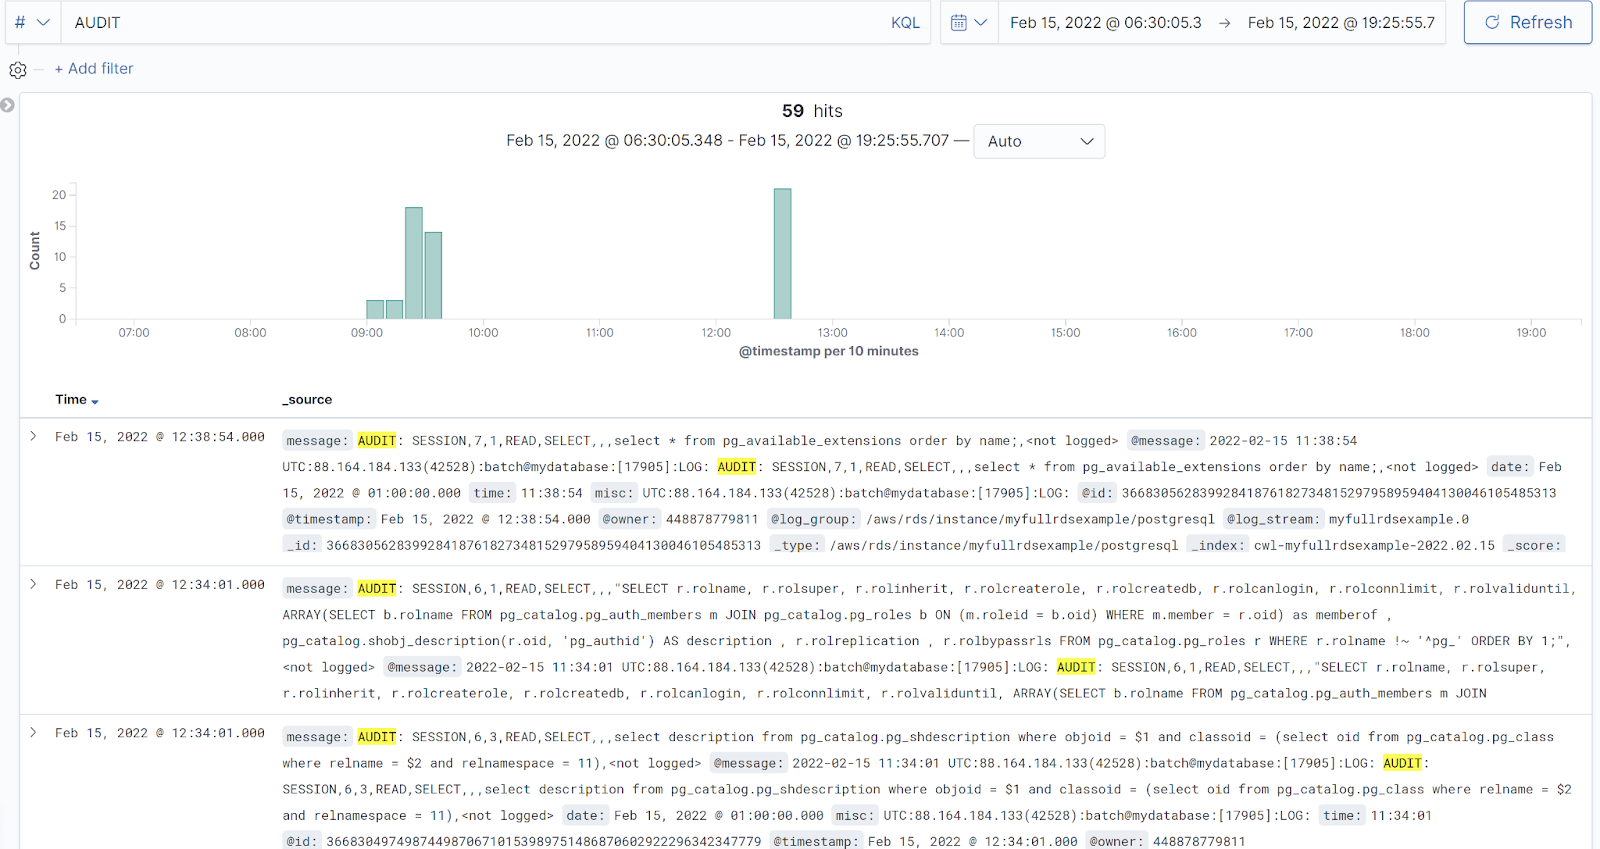Click the _source column header
The width and height of the screenshot is (1600, 849).
[x=307, y=400]
